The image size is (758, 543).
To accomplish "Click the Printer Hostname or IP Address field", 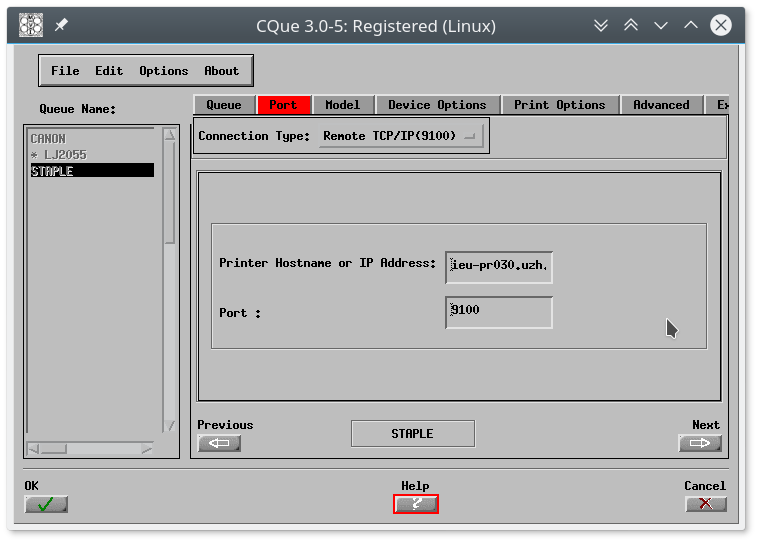I will click(499, 266).
